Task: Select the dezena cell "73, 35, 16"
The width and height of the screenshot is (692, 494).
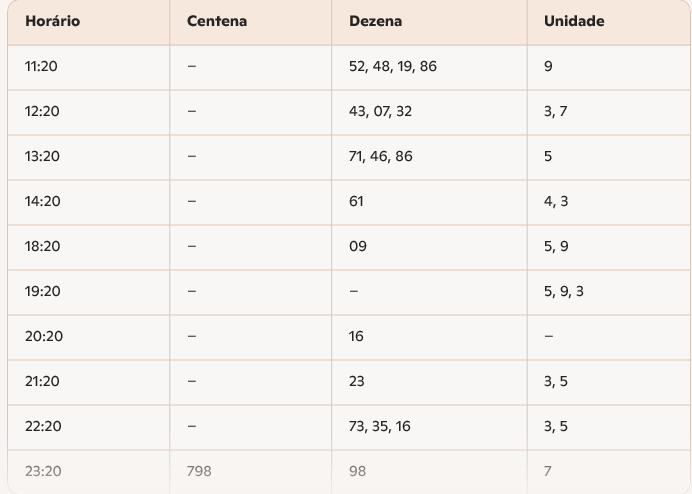Action: coord(380,427)
